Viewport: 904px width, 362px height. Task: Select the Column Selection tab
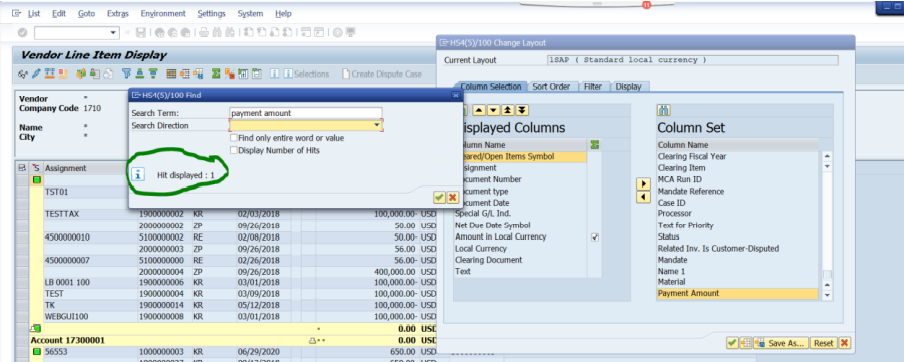pos(490,86)
